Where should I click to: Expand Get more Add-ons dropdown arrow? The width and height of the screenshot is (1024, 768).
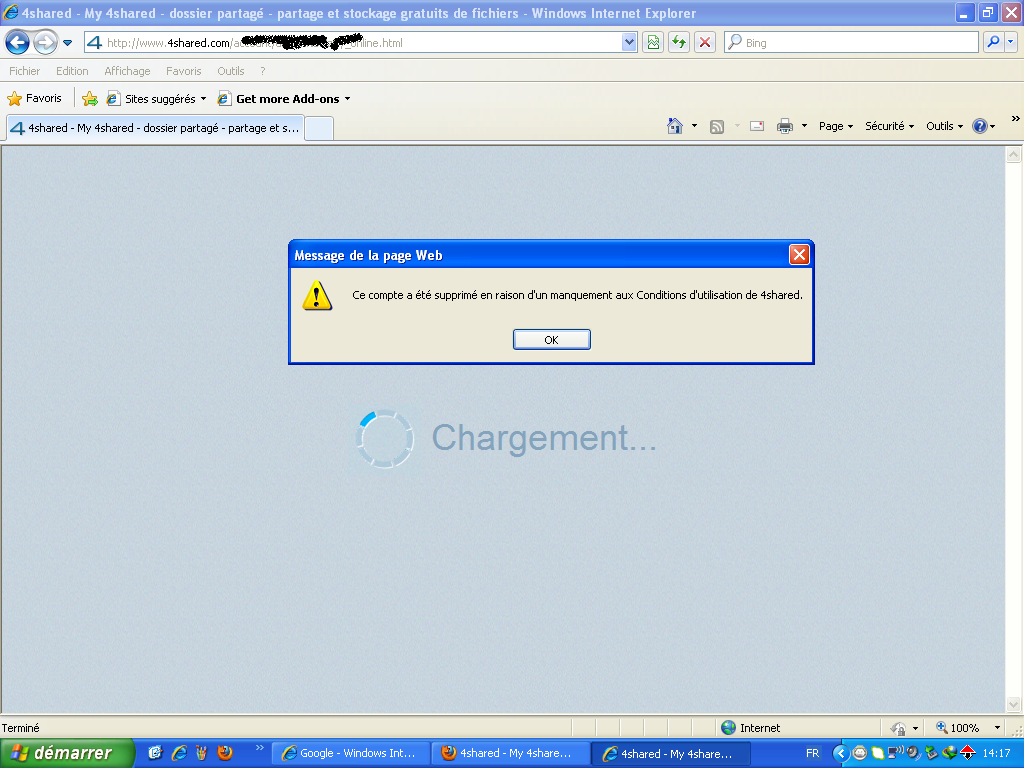(347, 99)
